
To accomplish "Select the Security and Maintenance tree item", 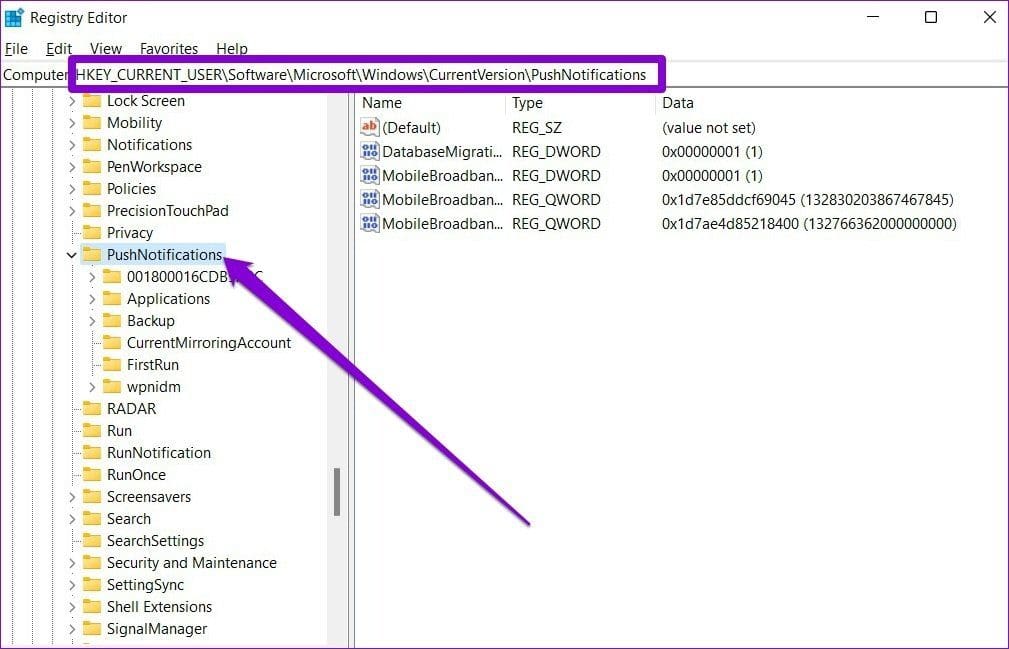I will tap(191, 563).
